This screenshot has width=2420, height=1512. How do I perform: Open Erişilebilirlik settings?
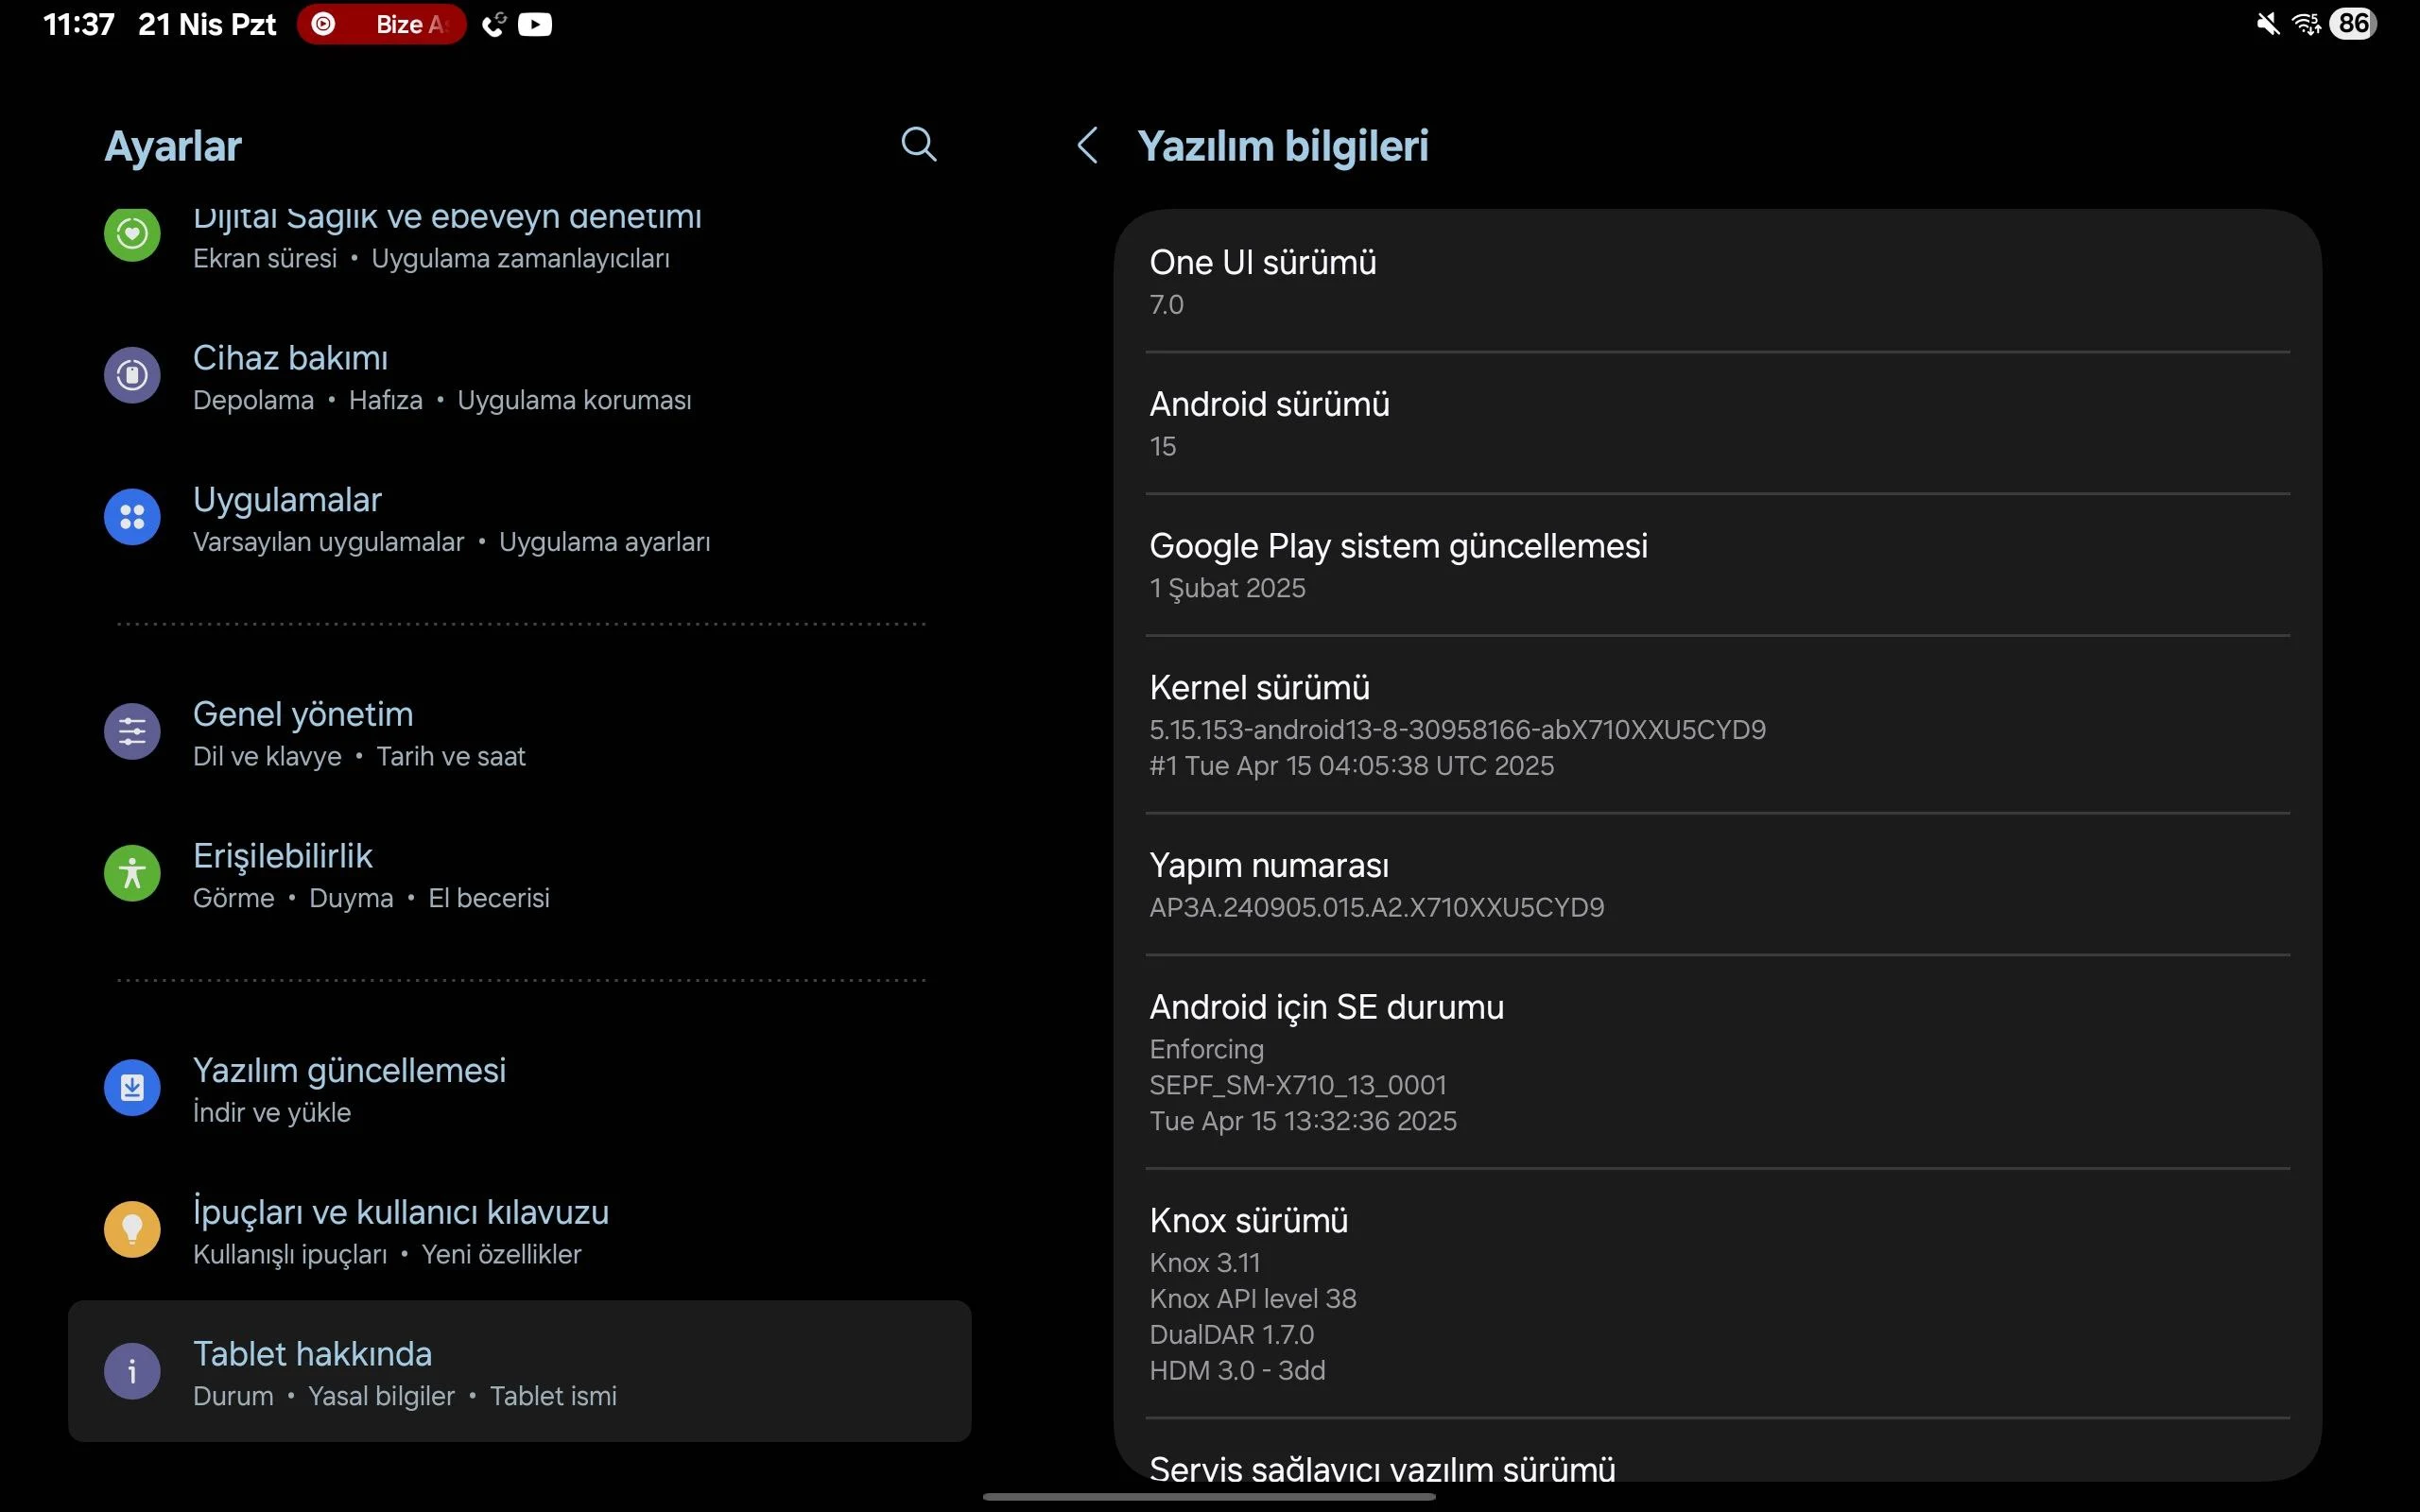click(519, 875)
